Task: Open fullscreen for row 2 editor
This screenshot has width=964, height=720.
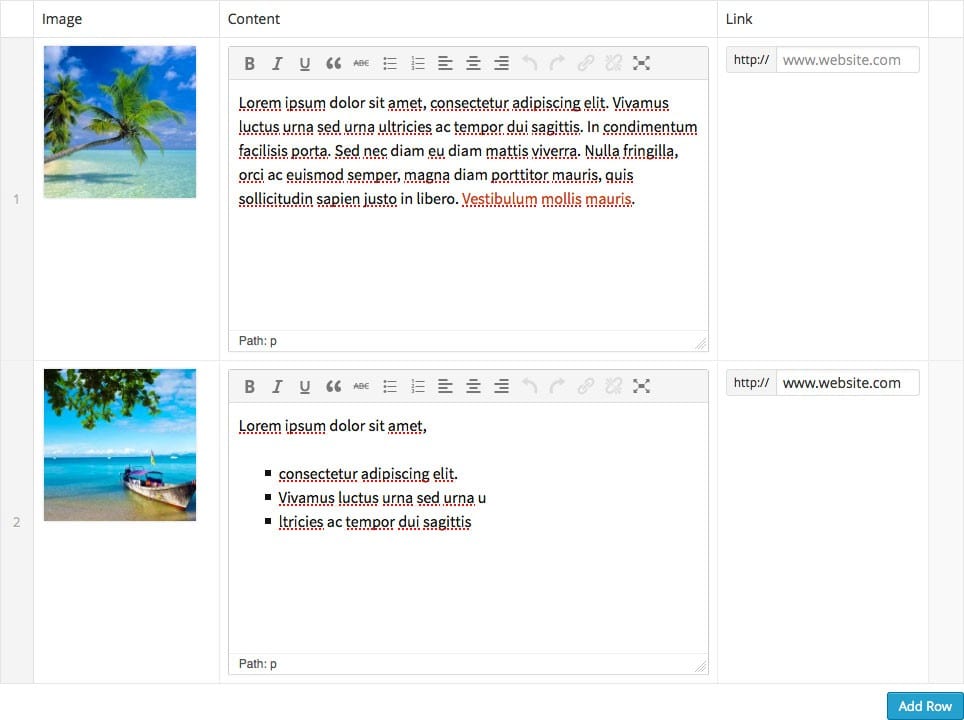Action: coord(642,386)
